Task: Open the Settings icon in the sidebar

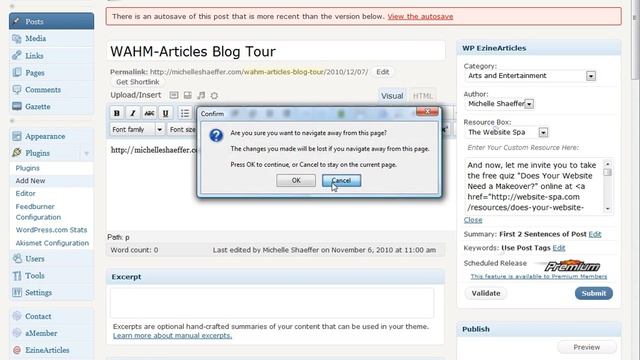Action: coord(17,293)
